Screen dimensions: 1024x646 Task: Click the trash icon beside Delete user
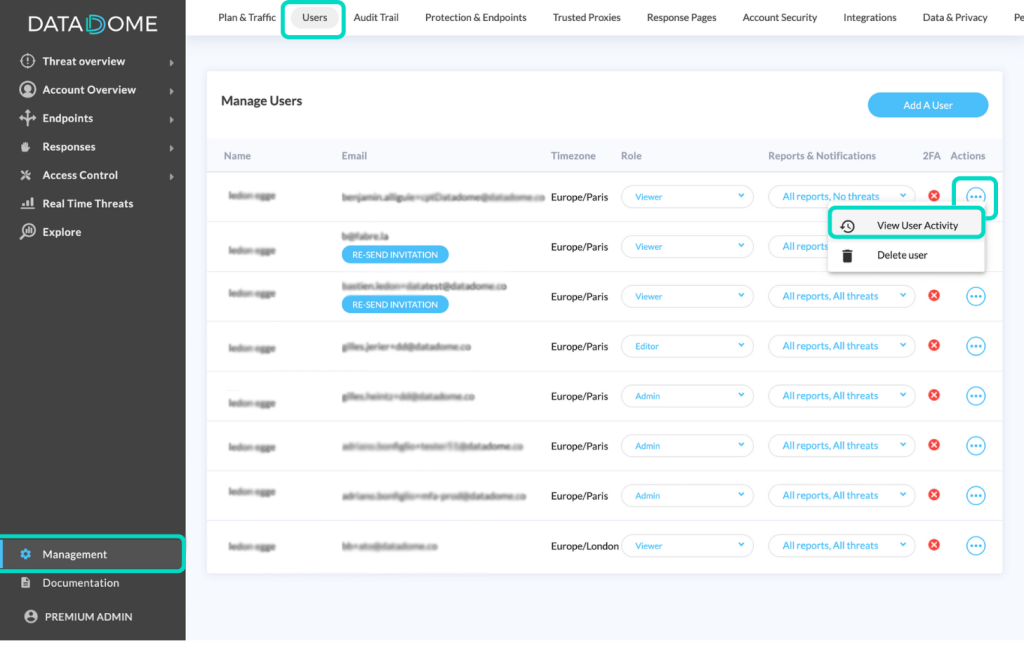848,254
